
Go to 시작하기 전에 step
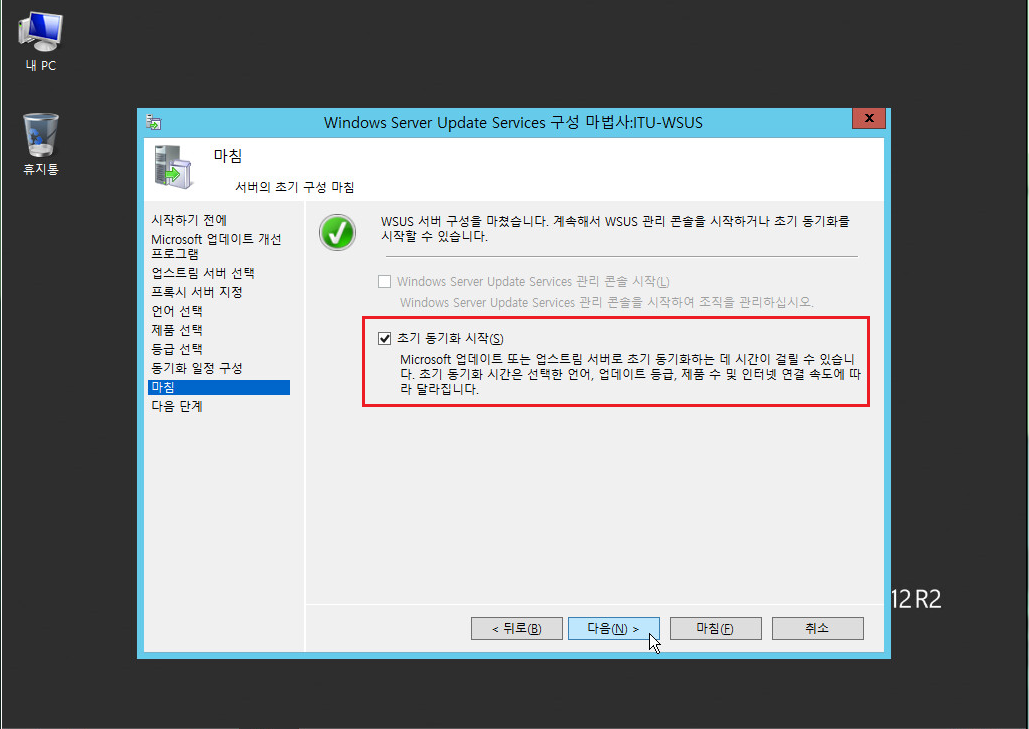pos(189,220)
